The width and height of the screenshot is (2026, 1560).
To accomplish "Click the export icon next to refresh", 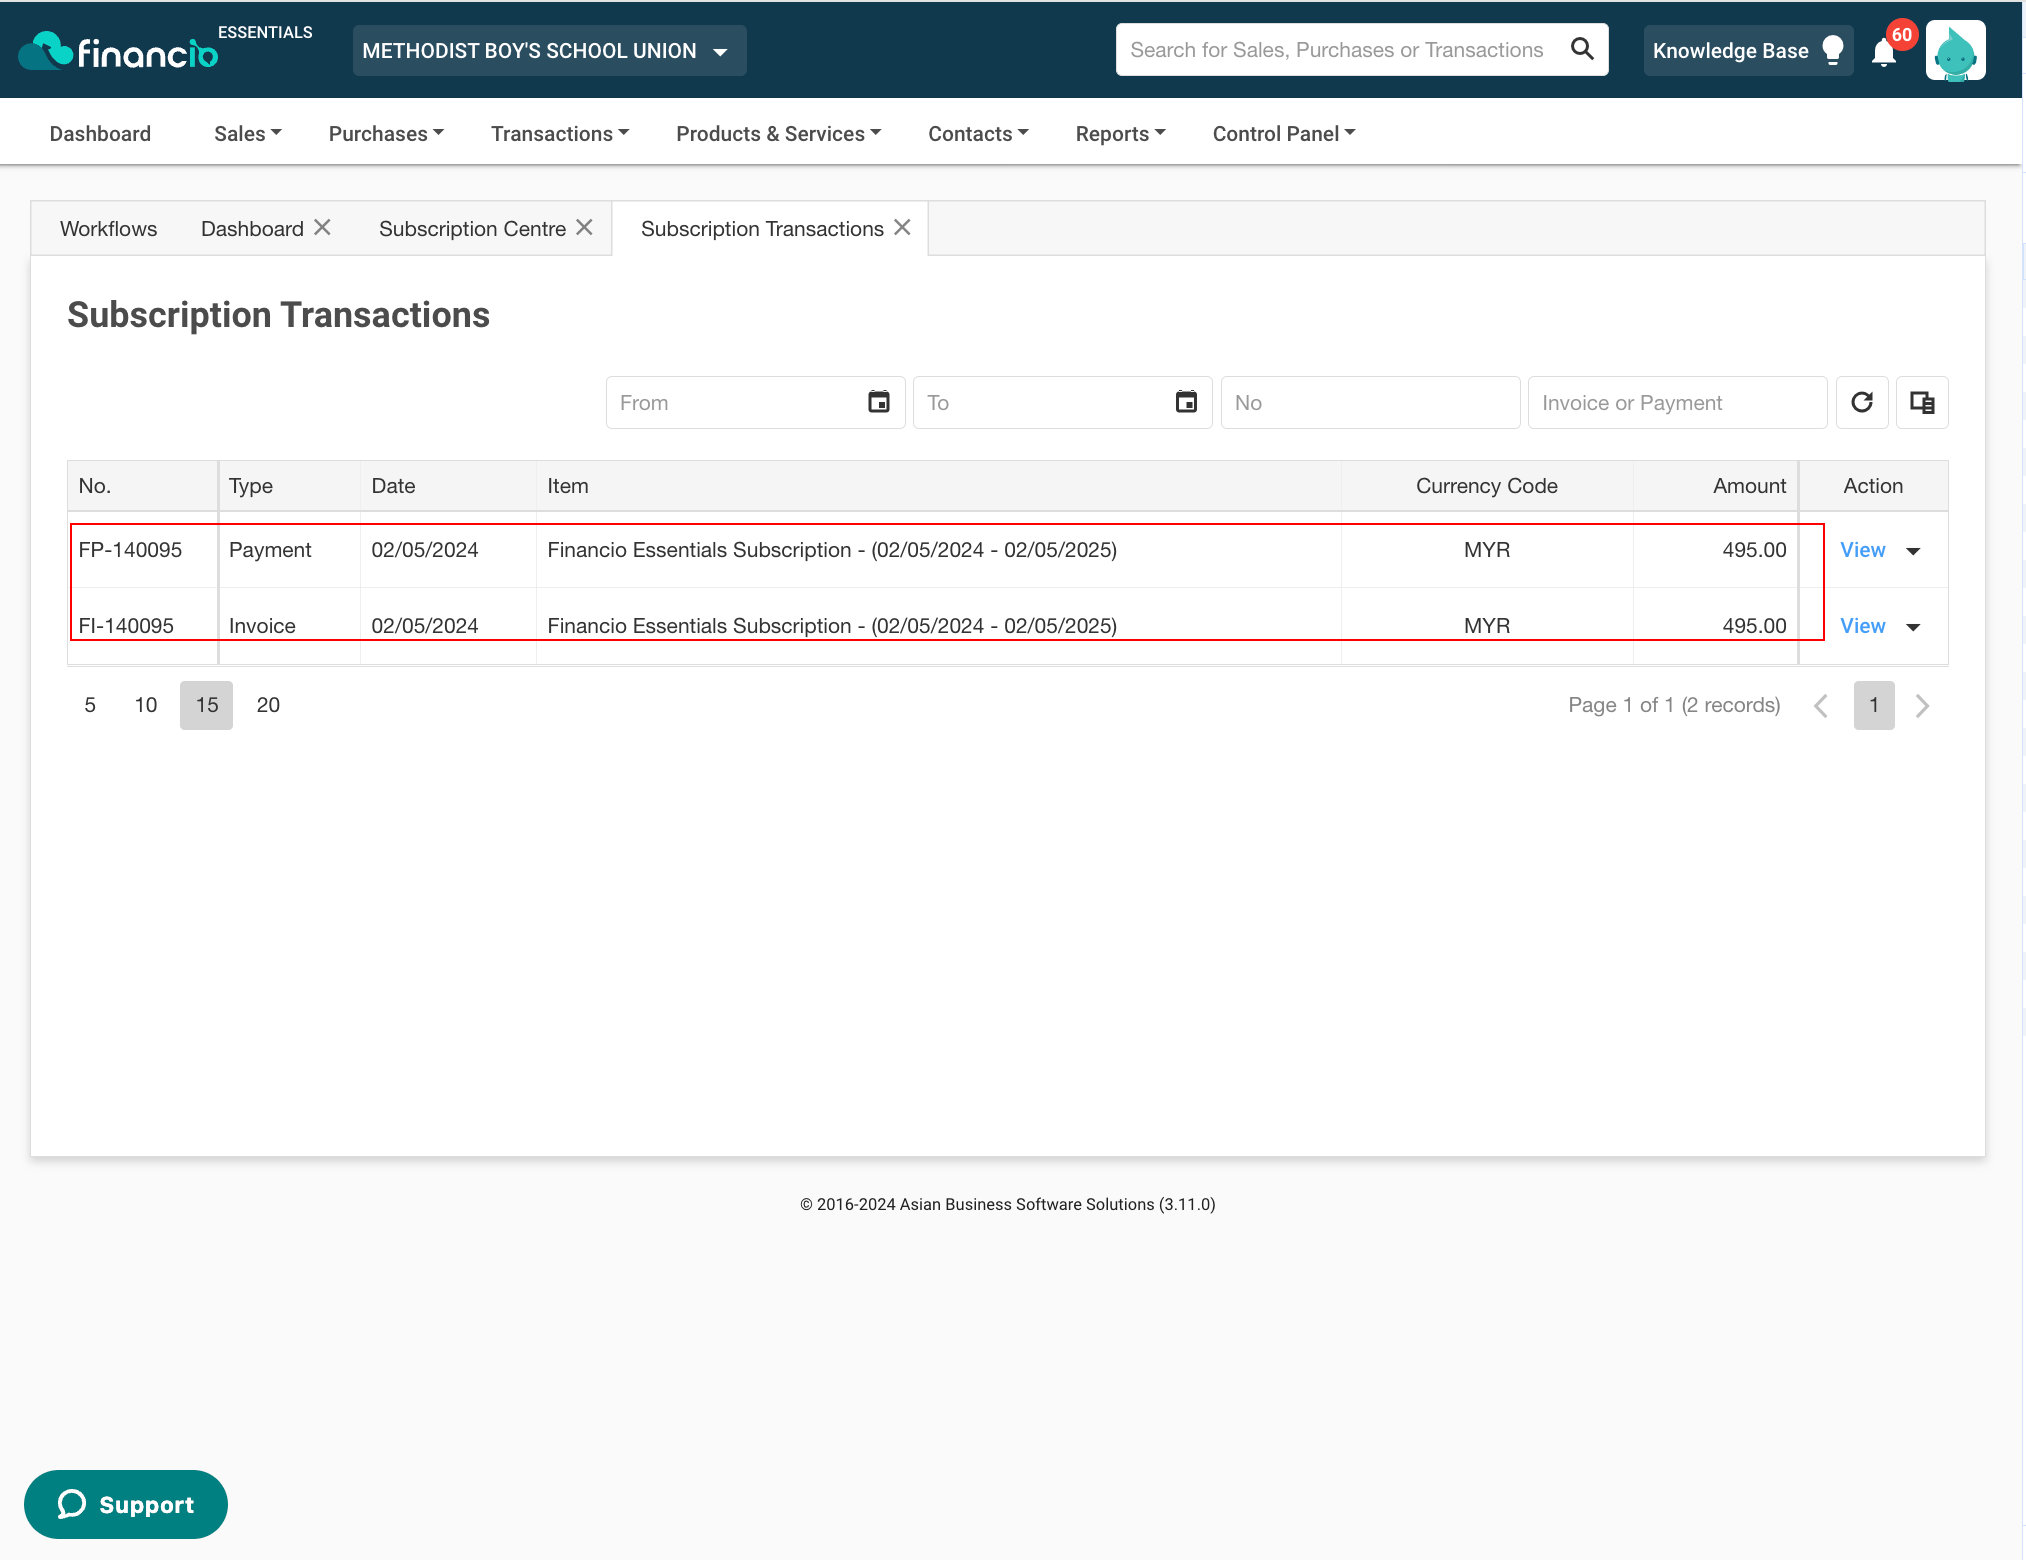I will [x=1922, y=402].
